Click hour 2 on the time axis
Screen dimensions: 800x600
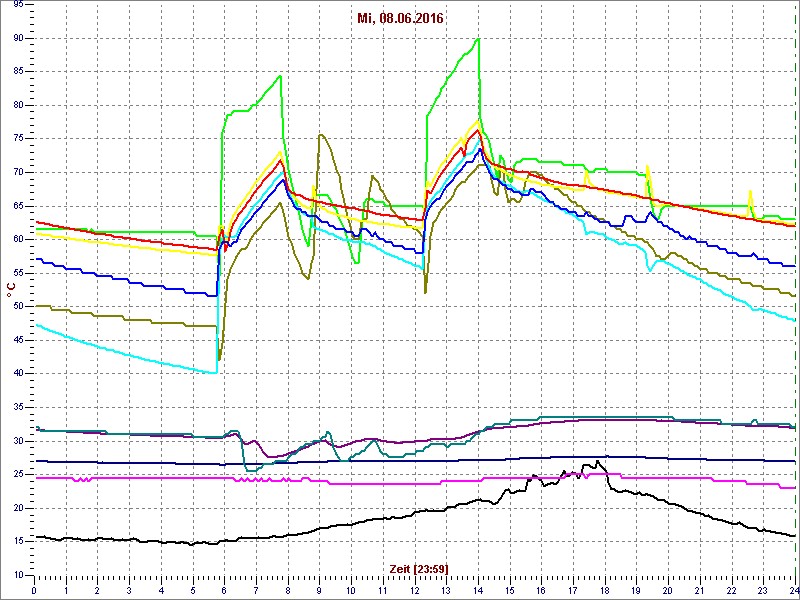tap(97, 591)
